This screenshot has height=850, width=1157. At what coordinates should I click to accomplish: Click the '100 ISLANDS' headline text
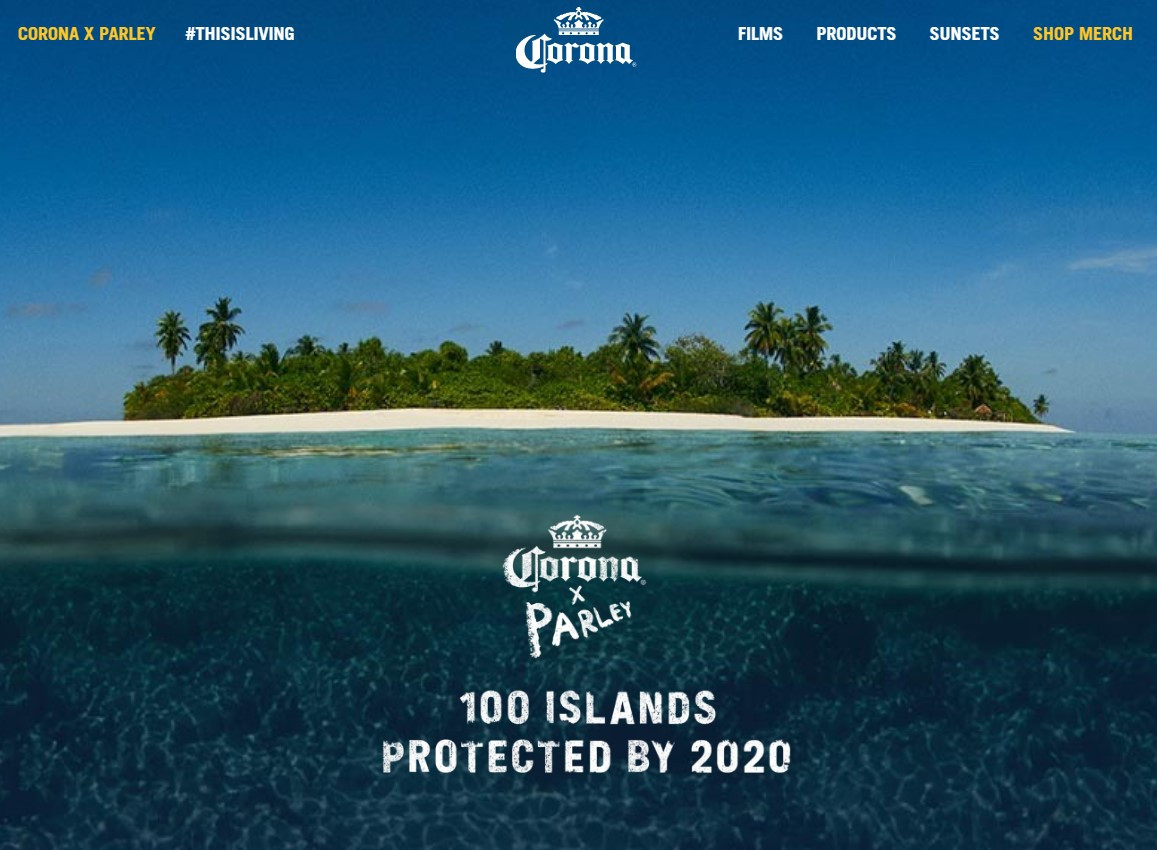click(x=588, y=708)
